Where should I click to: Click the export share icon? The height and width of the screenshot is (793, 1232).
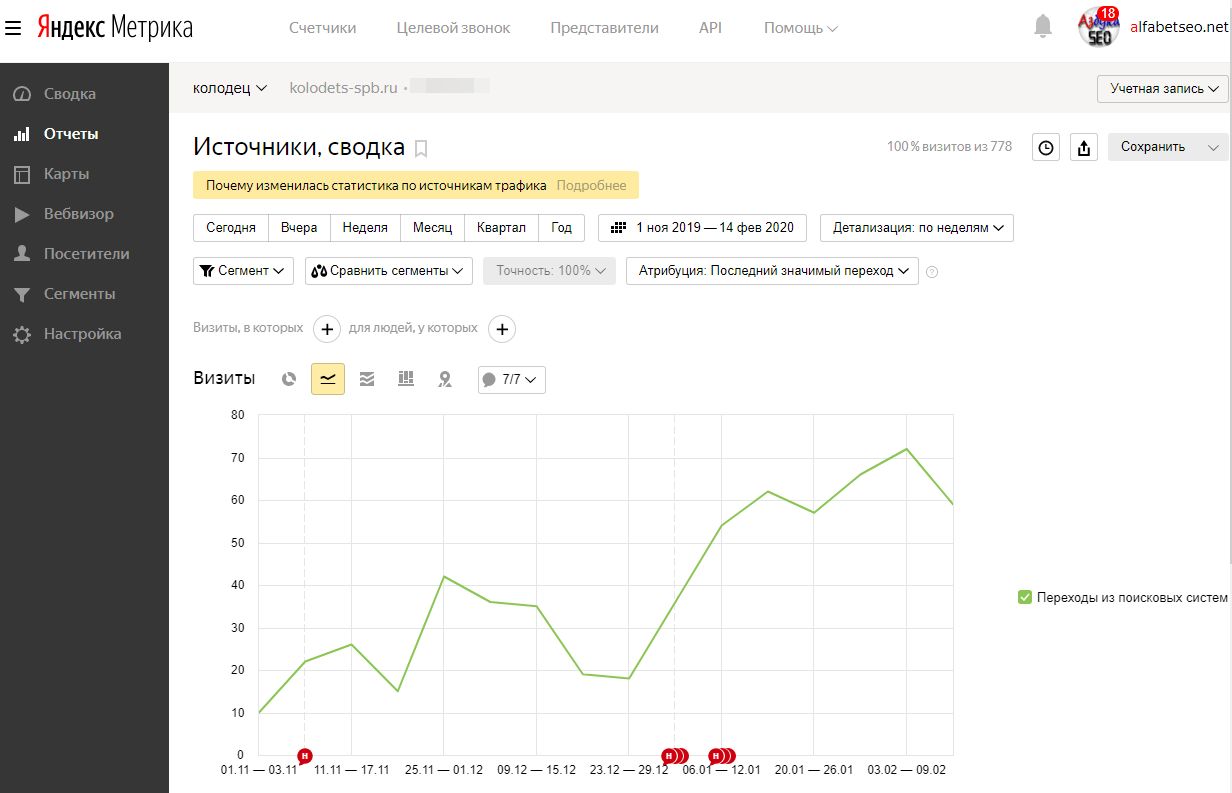click(1084, 148)
